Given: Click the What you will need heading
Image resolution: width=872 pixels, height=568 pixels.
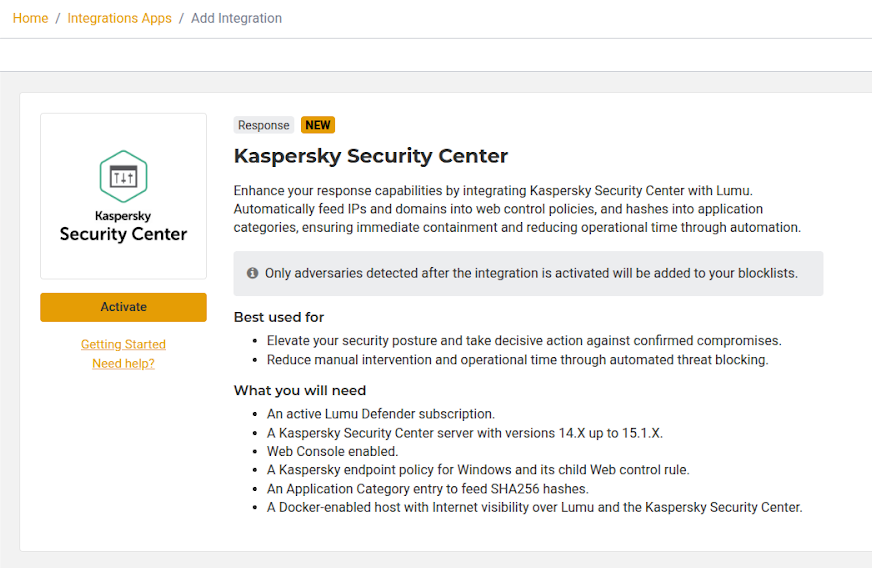Looking at the screenshot, I should coord(300,390).
